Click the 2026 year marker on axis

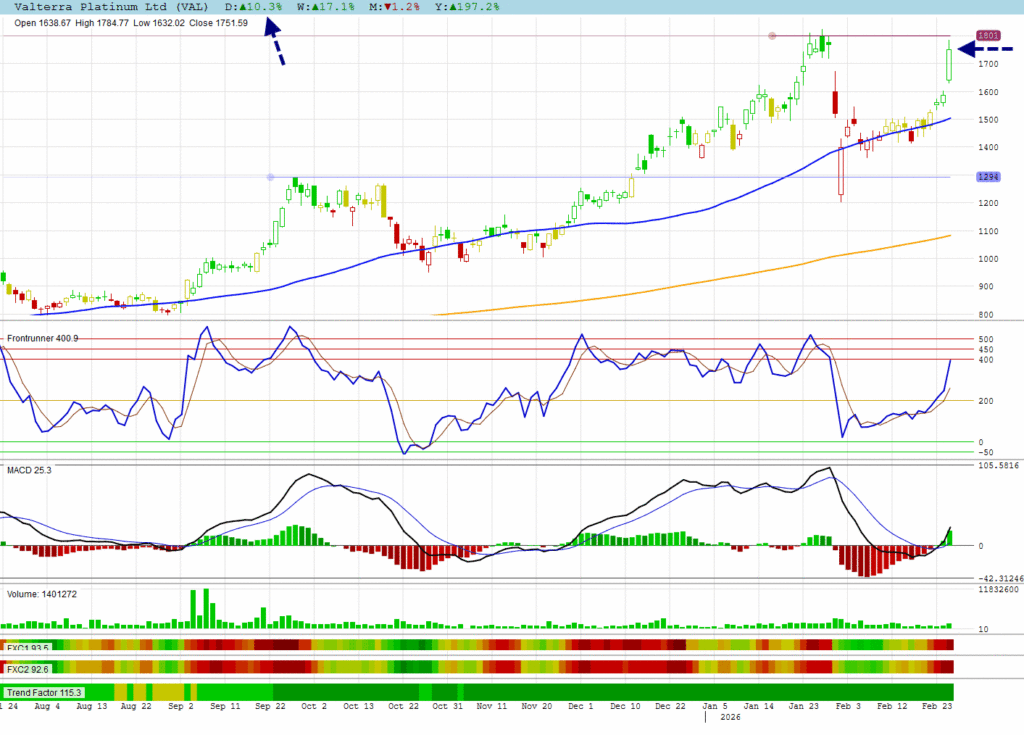point(731,718)
